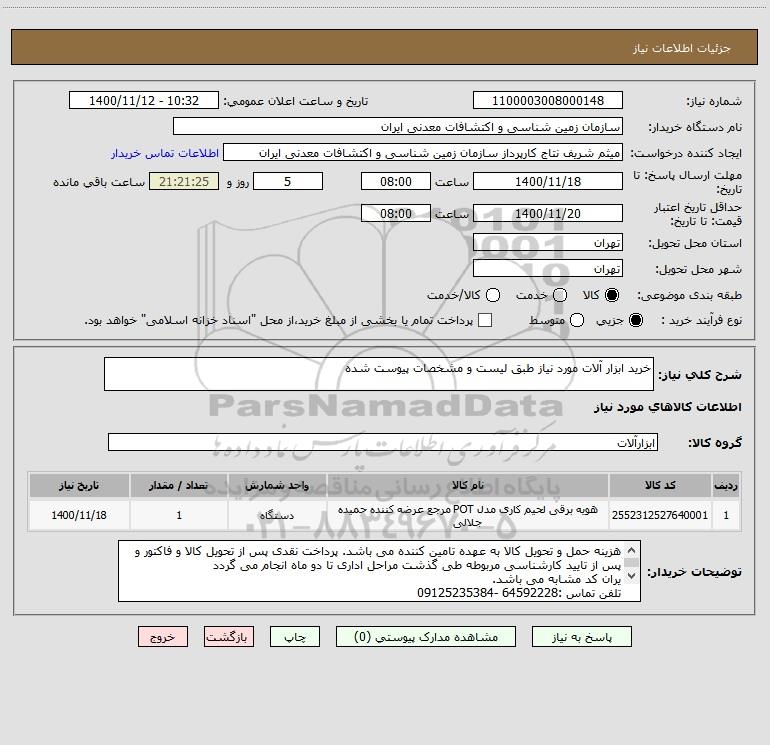Open اطلاعات تماس خریدار link
Screen dimensions: 770x745
tap(165, 153)
